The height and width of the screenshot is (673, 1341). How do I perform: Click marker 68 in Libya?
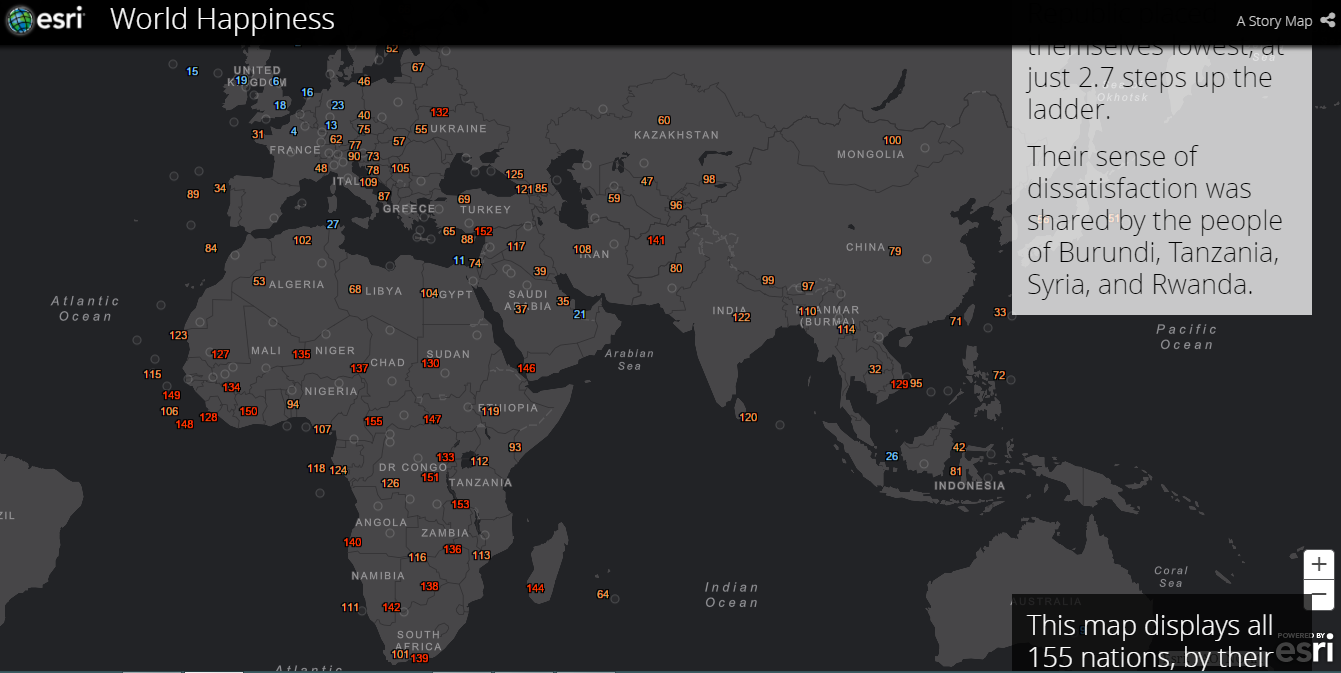[x=355, y=290]
